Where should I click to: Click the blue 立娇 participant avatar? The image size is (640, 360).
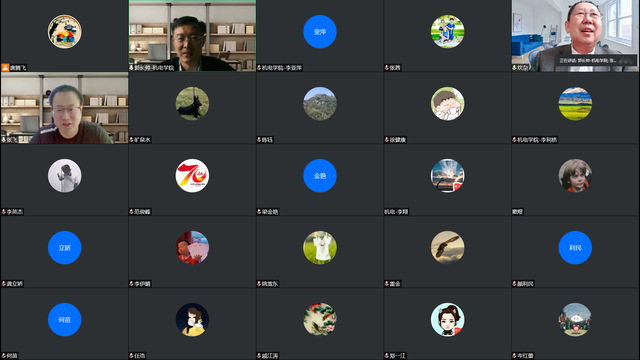click(x=64, y=247)
